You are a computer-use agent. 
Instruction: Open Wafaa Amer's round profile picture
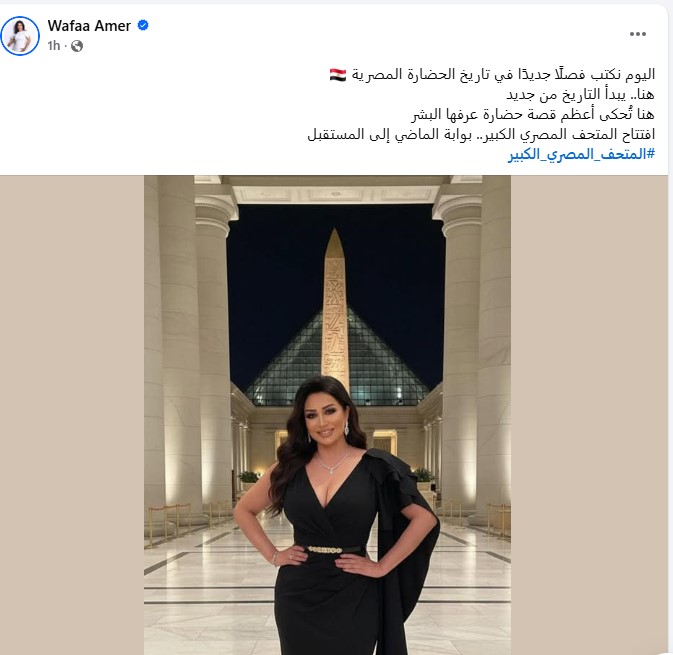[20, 36]
